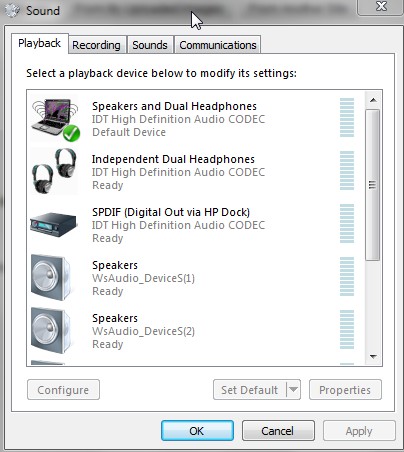Screen dimensions: 404x452
Task: Click the Properties button
Action: pos(345,389)
